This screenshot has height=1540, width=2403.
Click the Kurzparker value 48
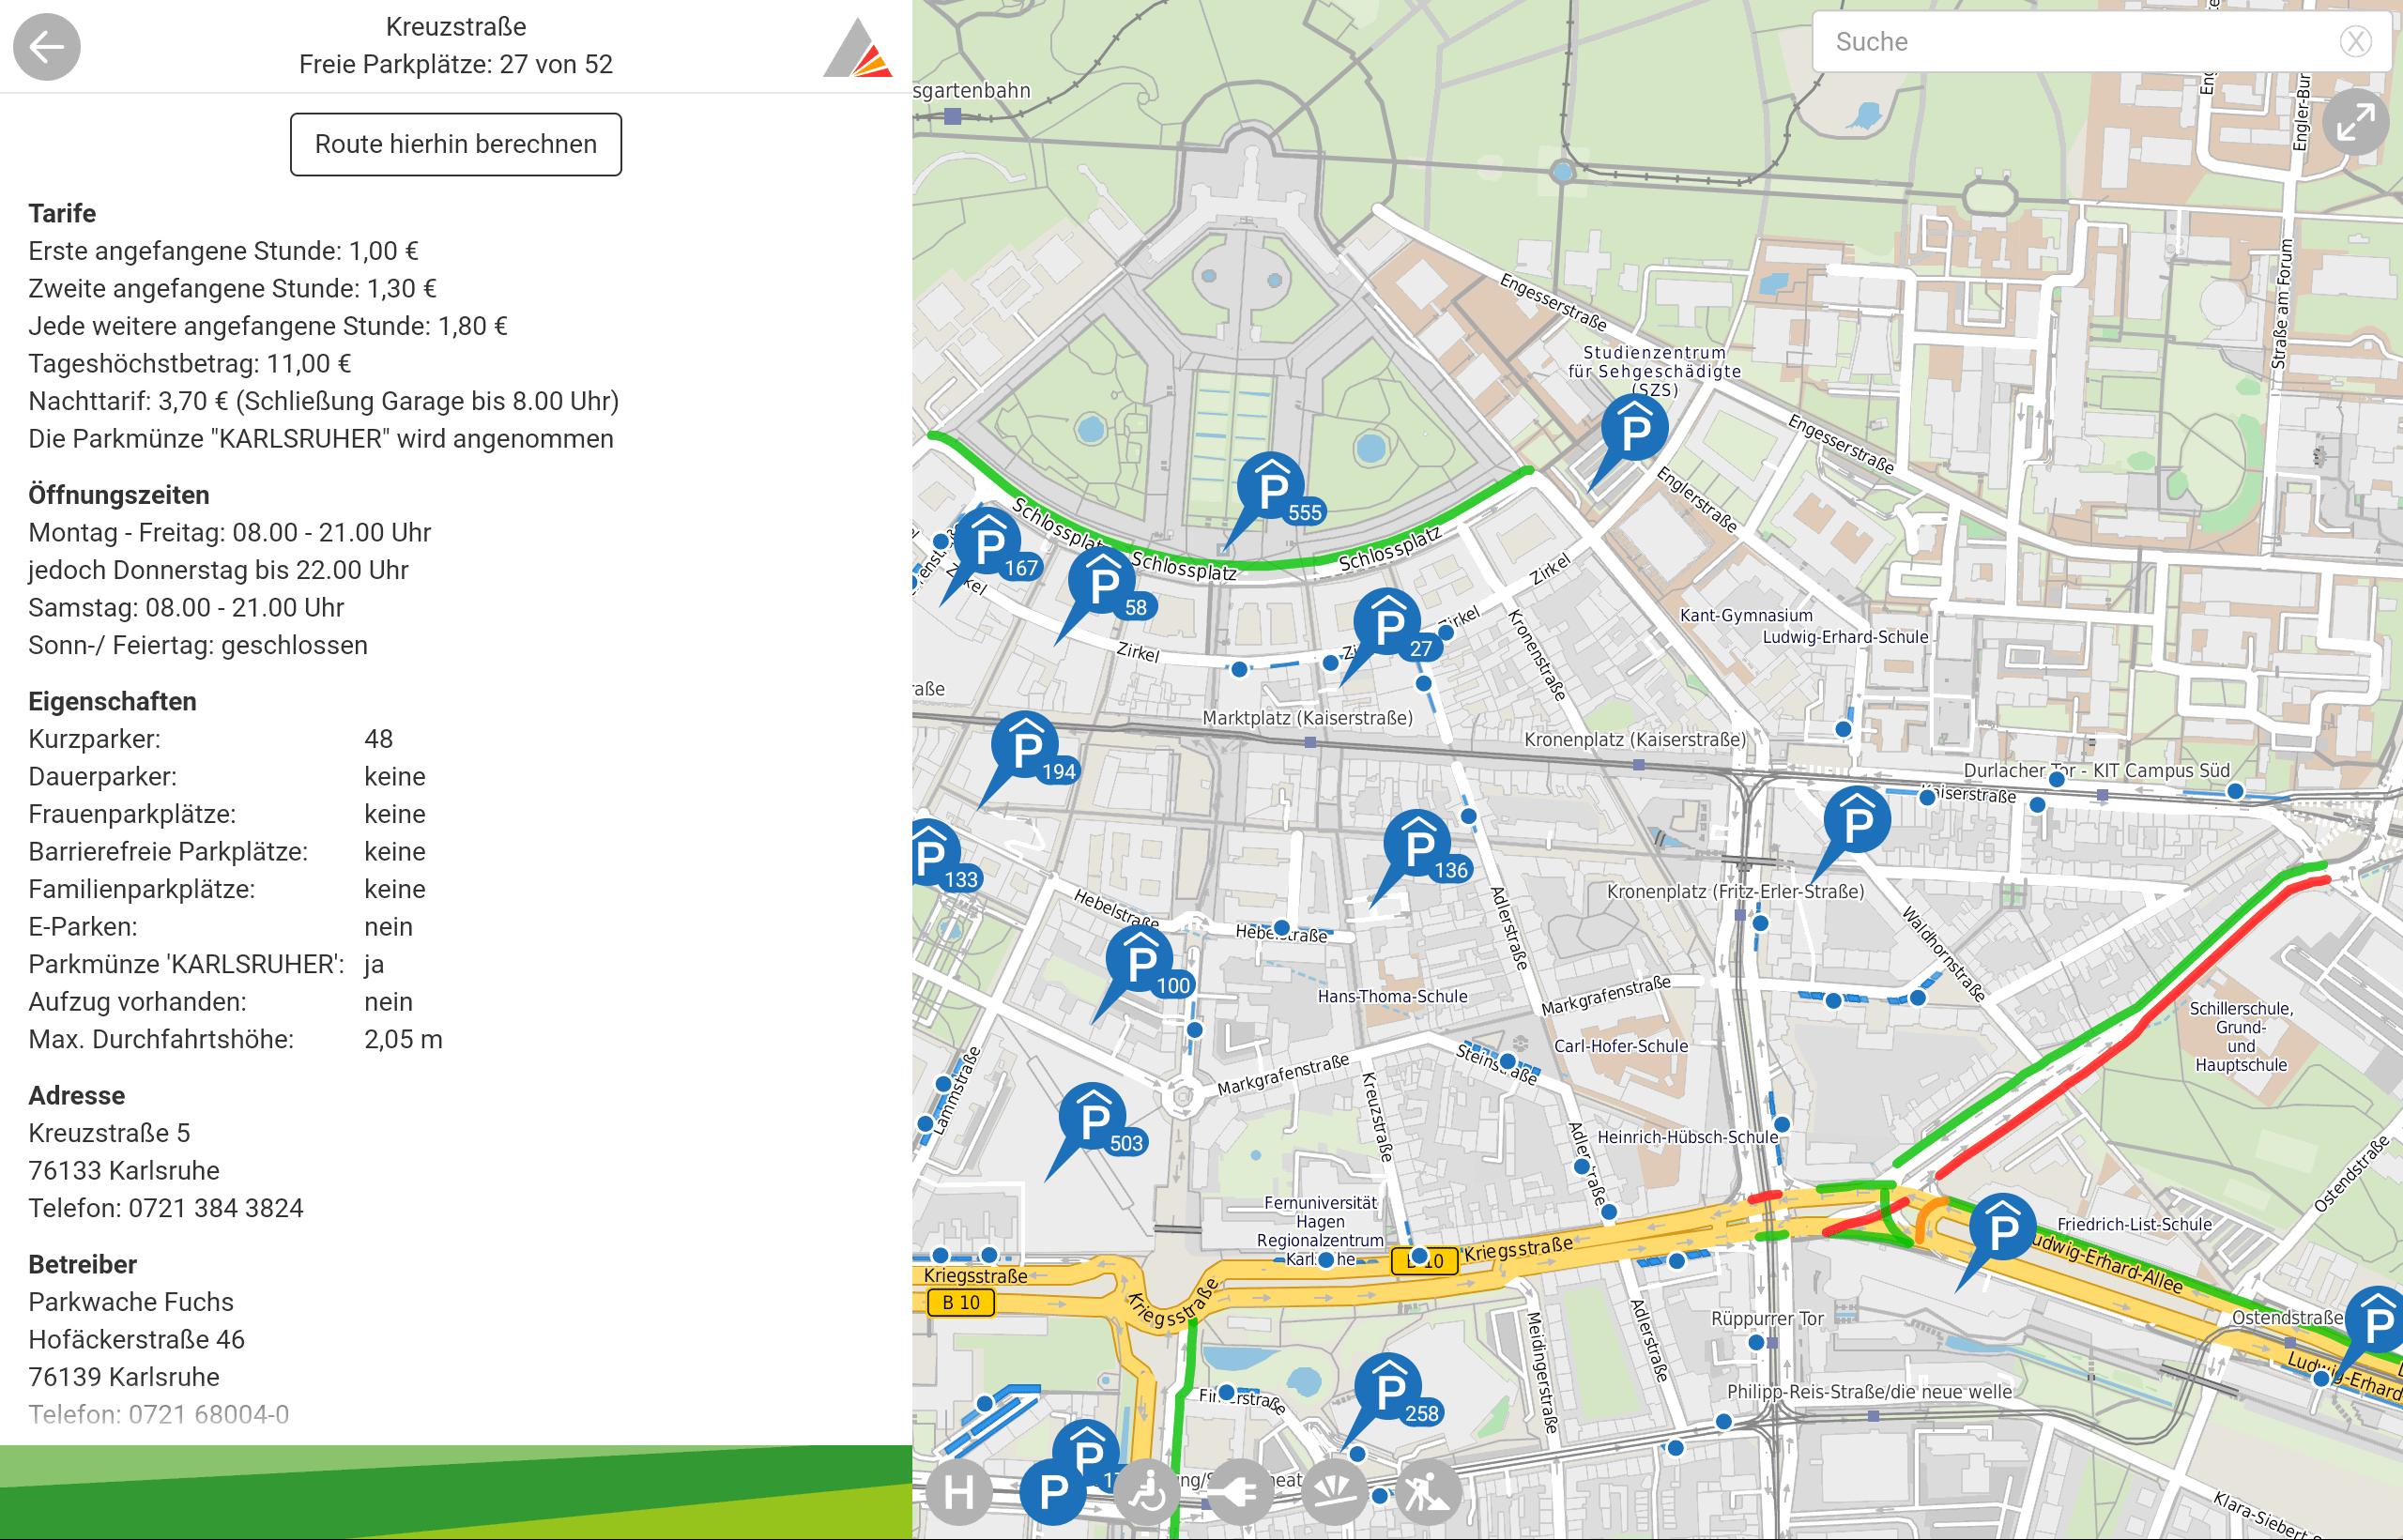(379, 739)
